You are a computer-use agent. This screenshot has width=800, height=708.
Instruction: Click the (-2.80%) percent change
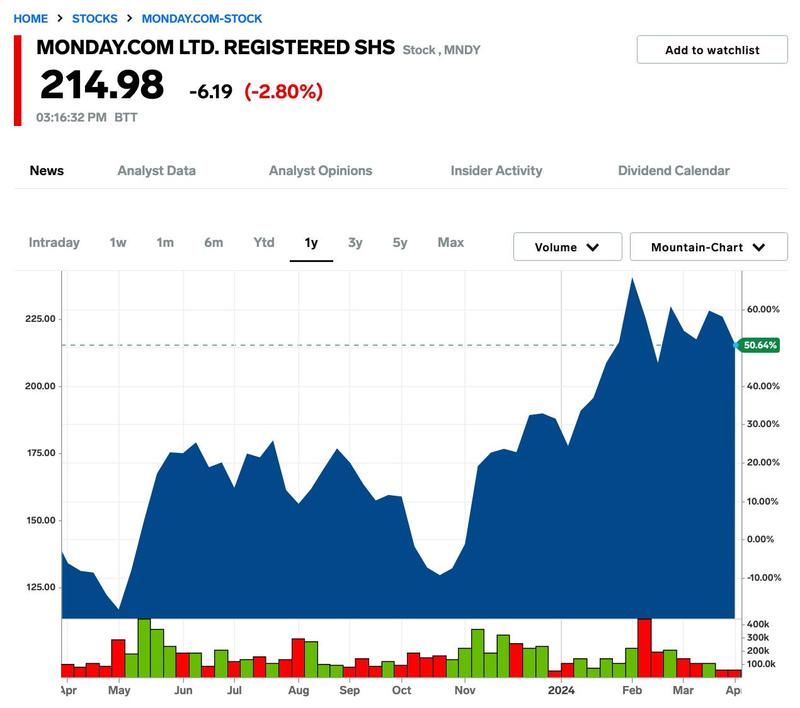(284, 92)
